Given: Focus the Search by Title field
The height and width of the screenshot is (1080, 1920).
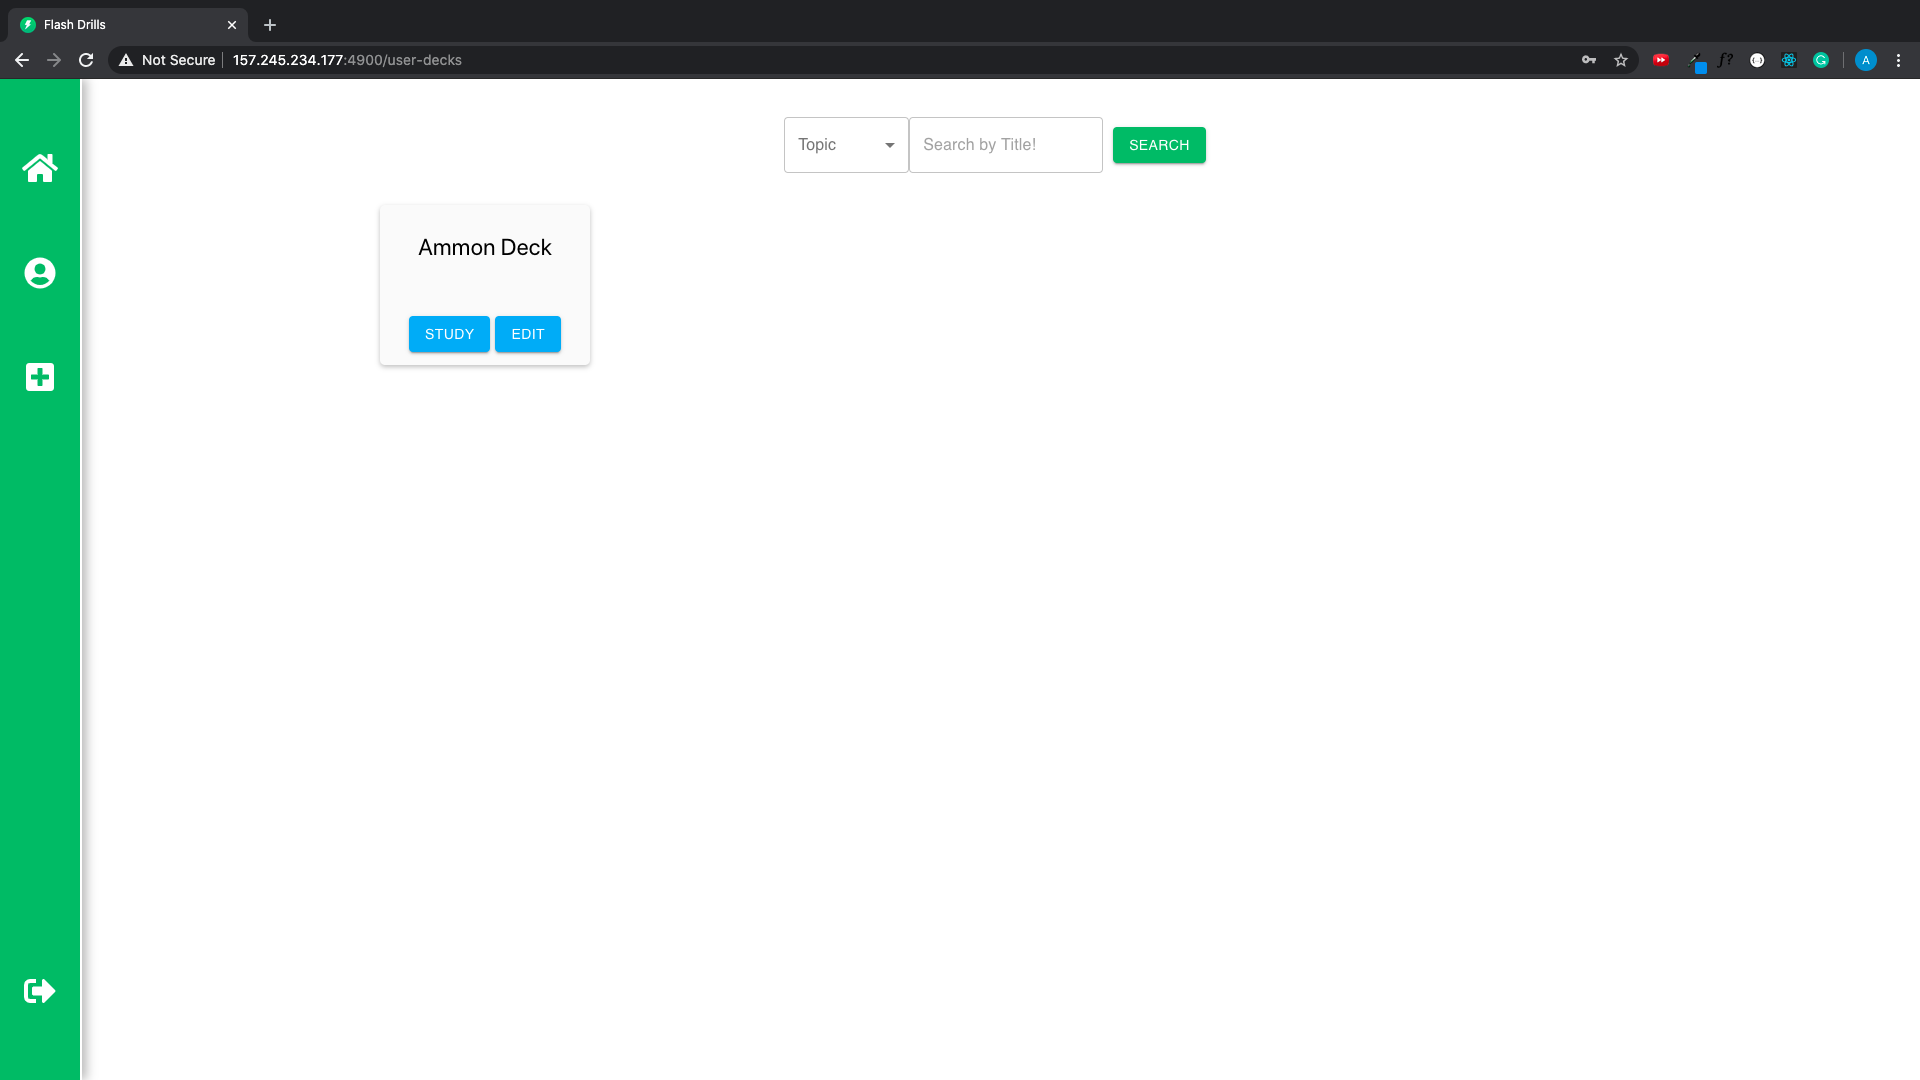Looking at the screenshot, I should click(1005, 145).
